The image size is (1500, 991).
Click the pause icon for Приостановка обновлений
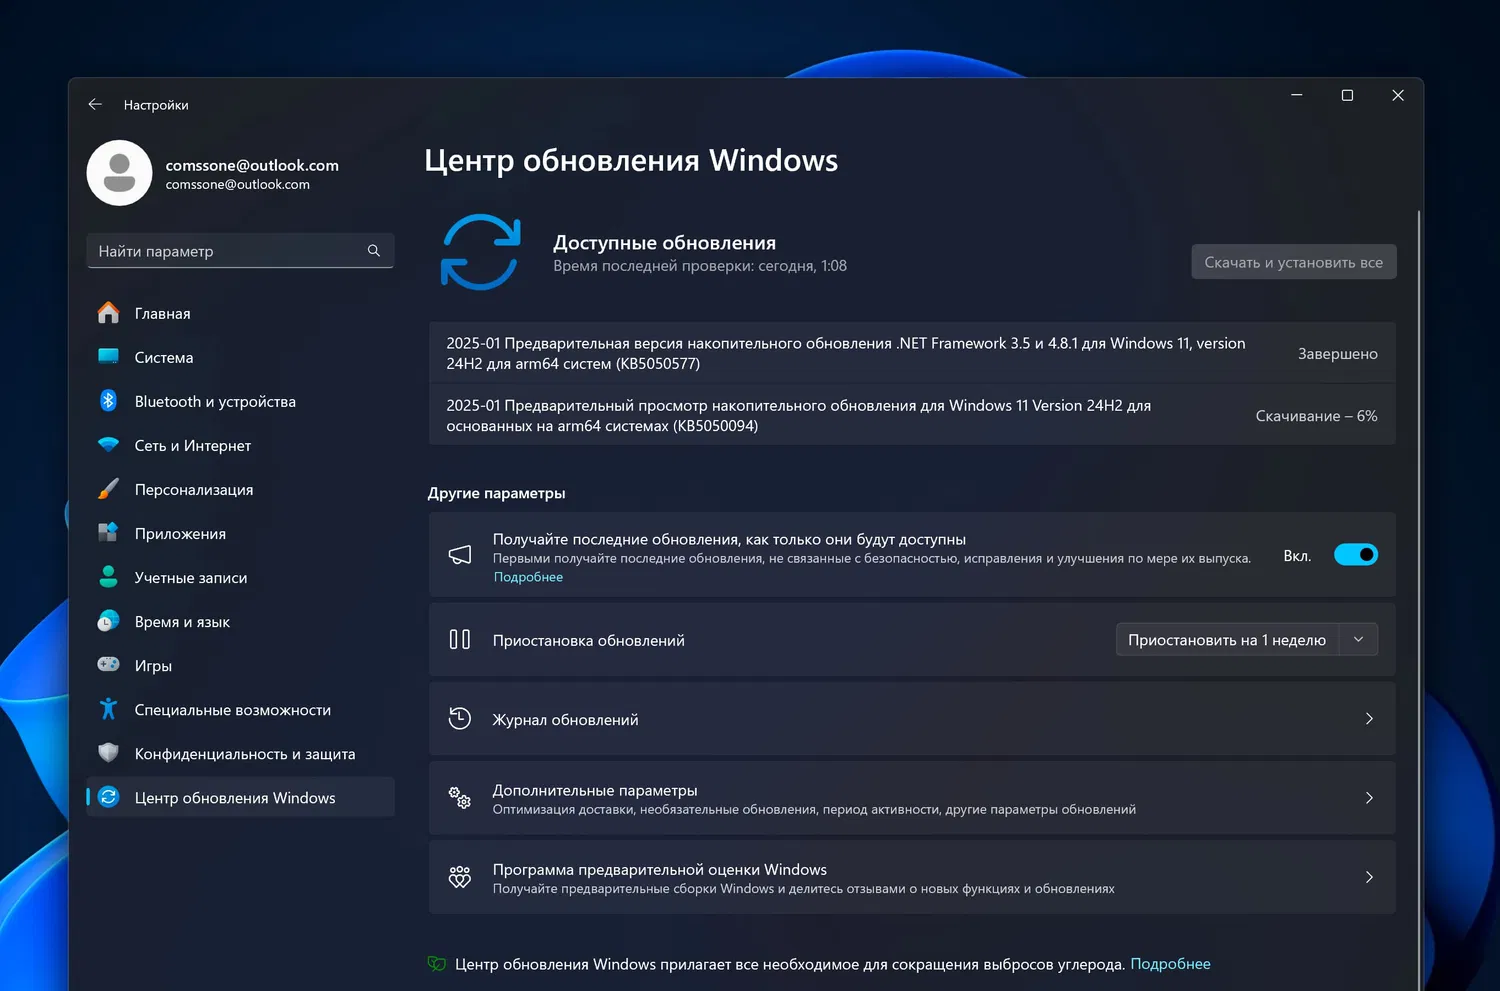point(460,639)
